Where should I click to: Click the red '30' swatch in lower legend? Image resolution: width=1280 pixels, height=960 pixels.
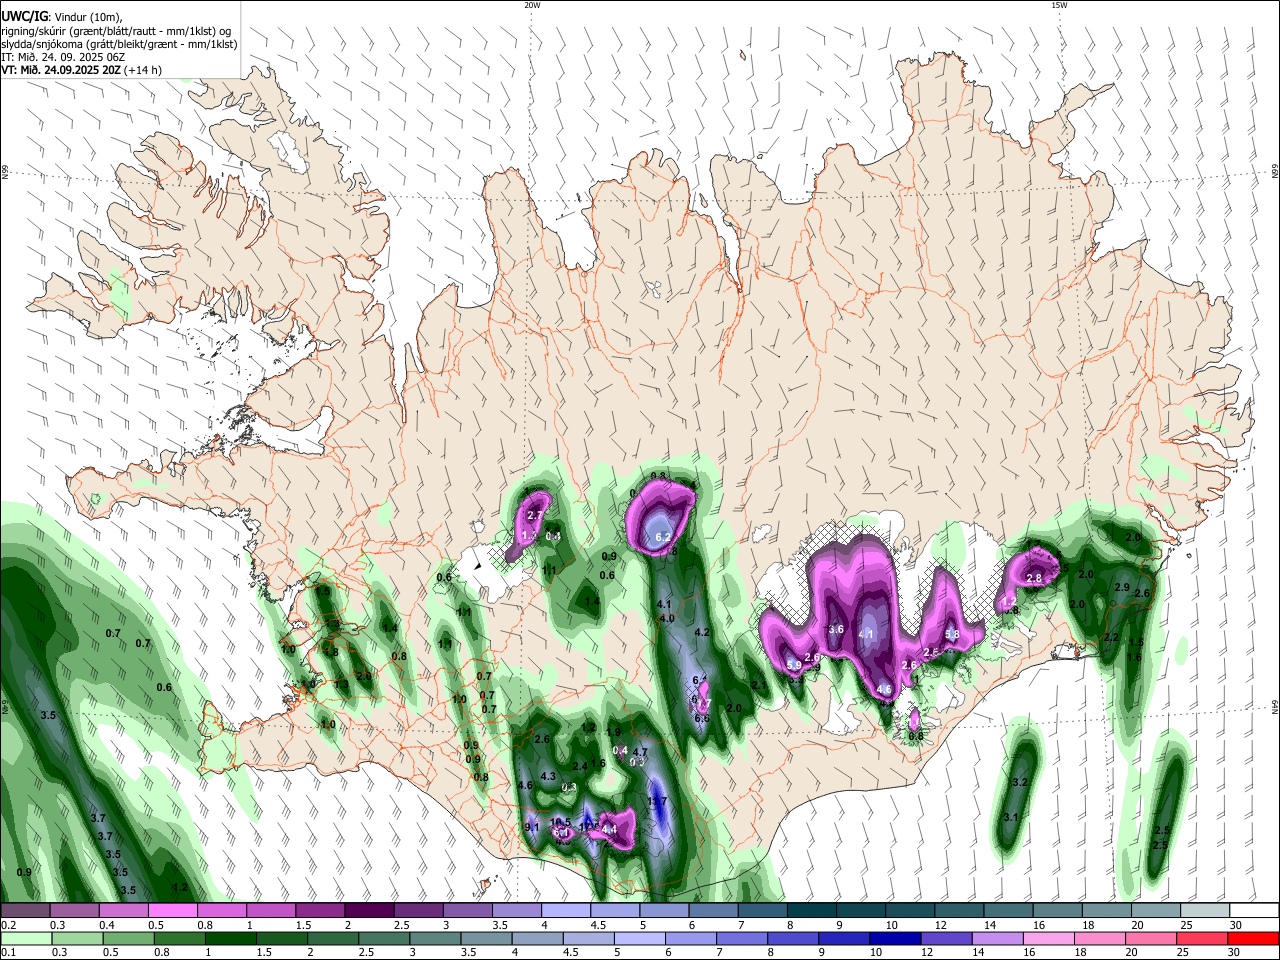(x=1254, y=938)
